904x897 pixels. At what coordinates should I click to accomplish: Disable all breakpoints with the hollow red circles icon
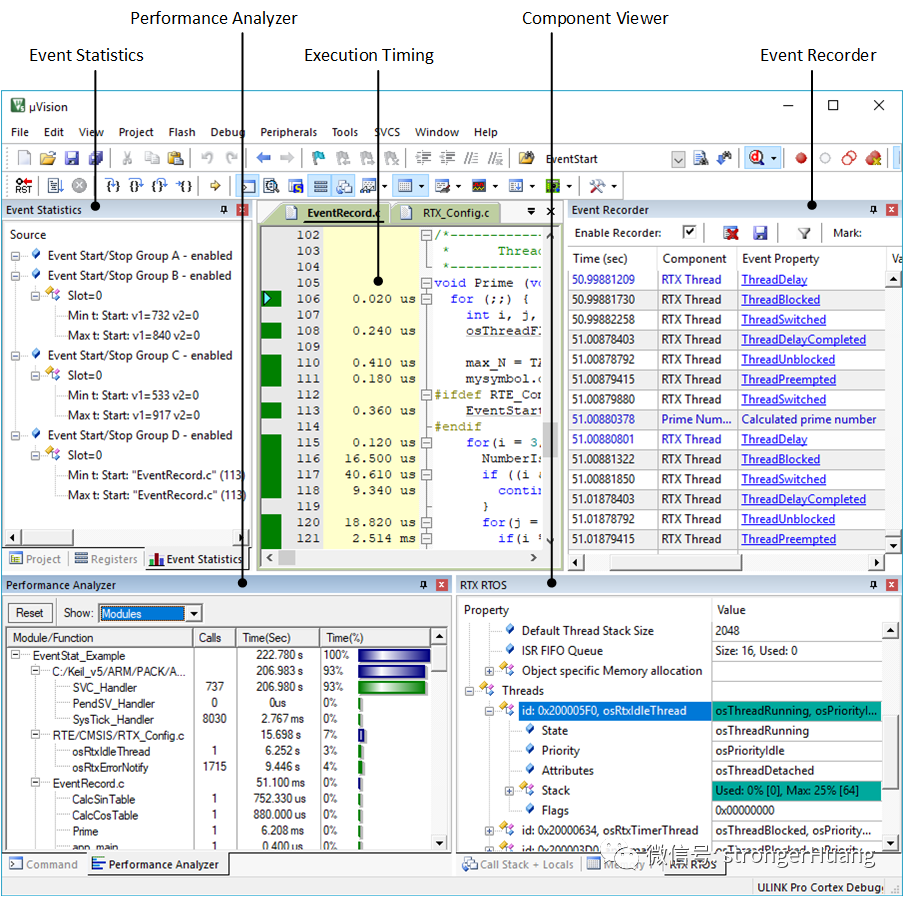849,158
